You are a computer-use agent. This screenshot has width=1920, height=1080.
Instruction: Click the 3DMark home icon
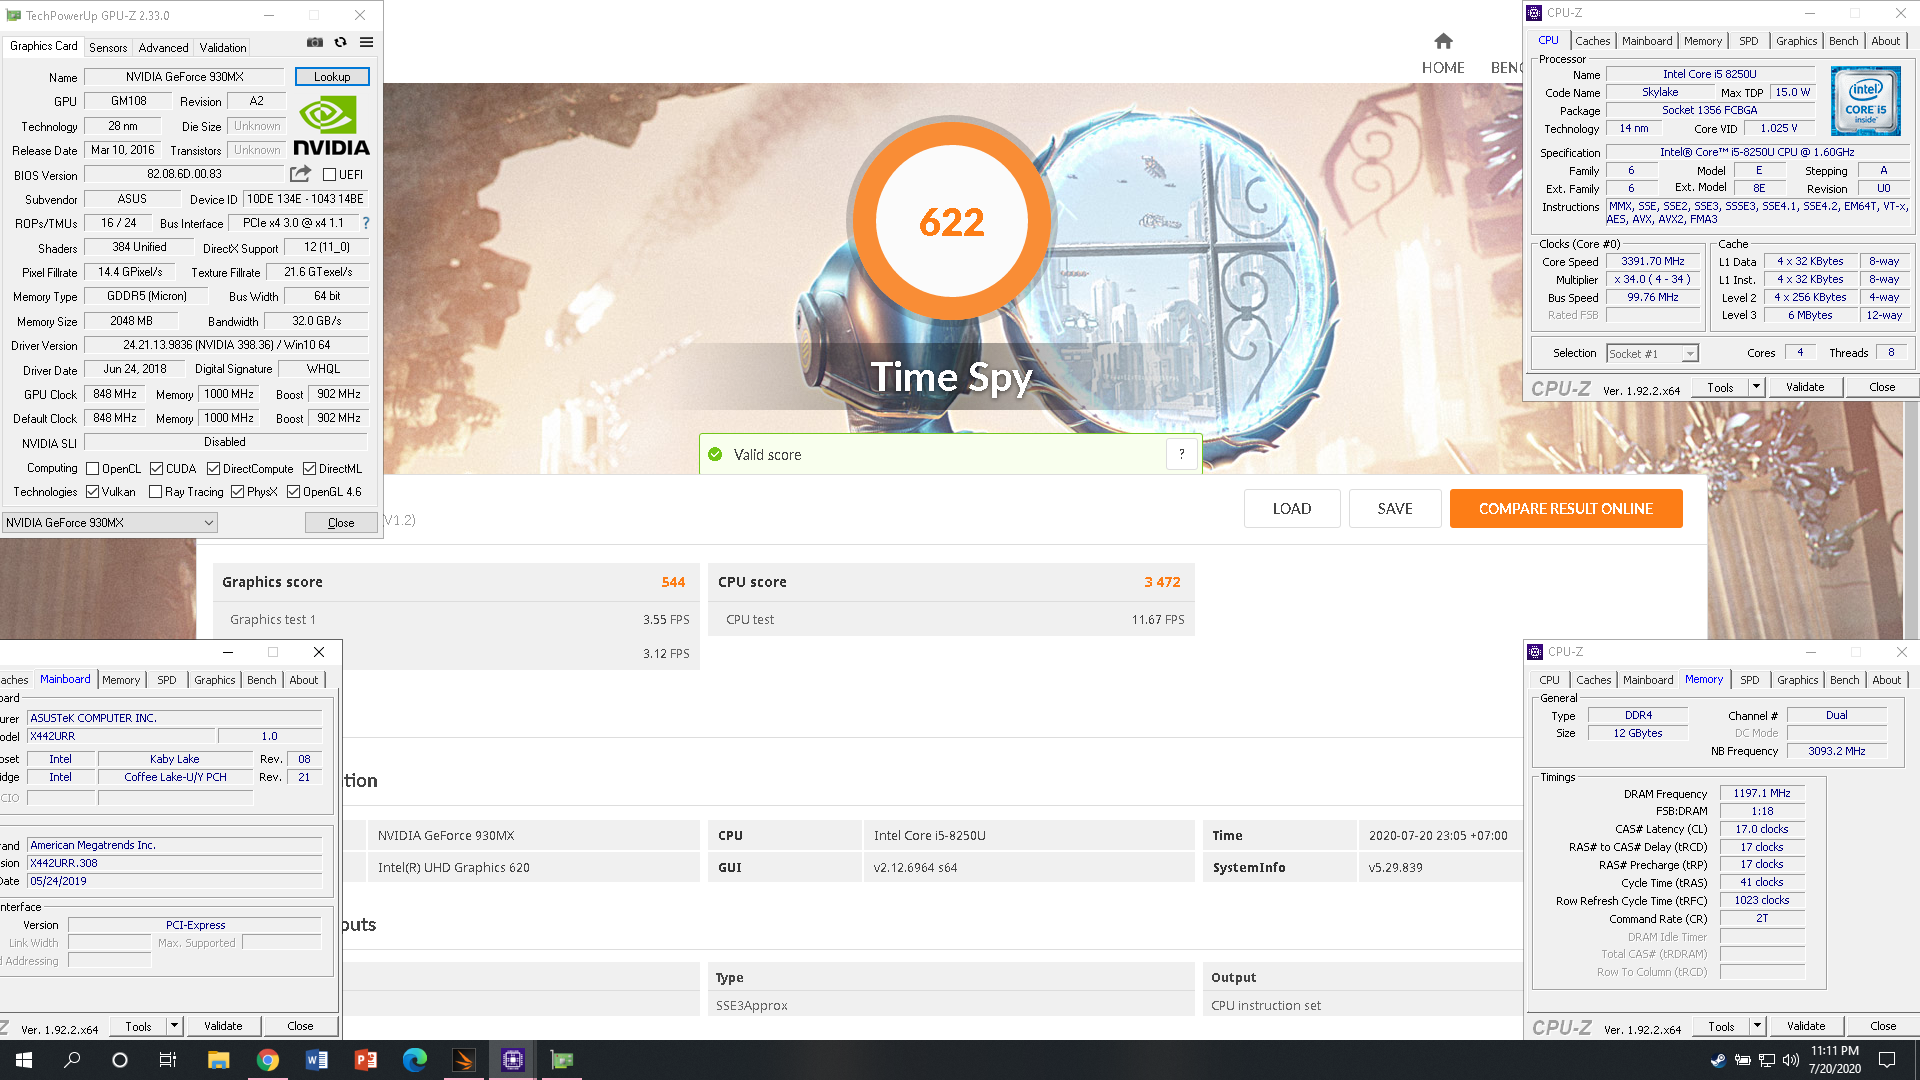click(1443, 41)
